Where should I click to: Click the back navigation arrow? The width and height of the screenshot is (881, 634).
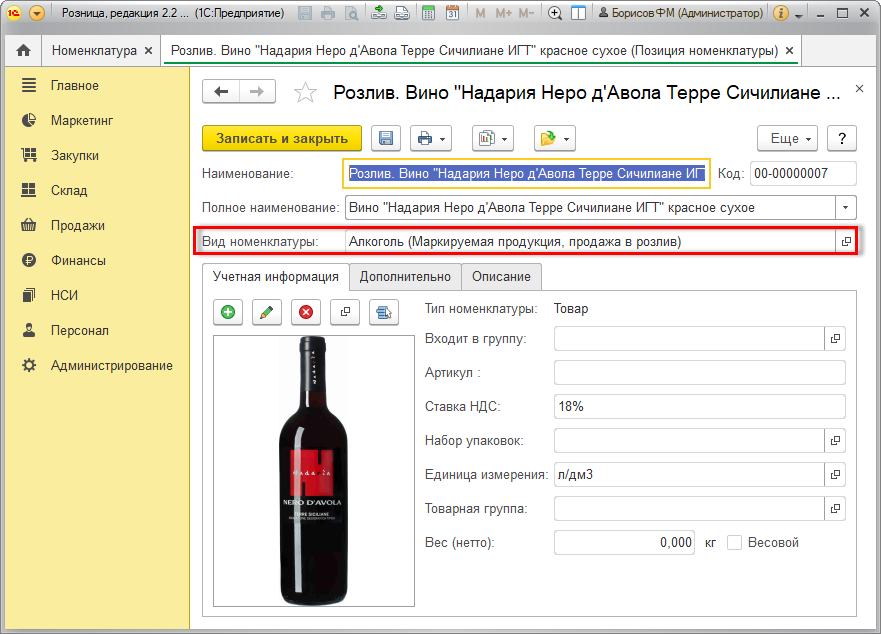pyautogui.click(x=221, y=92)
